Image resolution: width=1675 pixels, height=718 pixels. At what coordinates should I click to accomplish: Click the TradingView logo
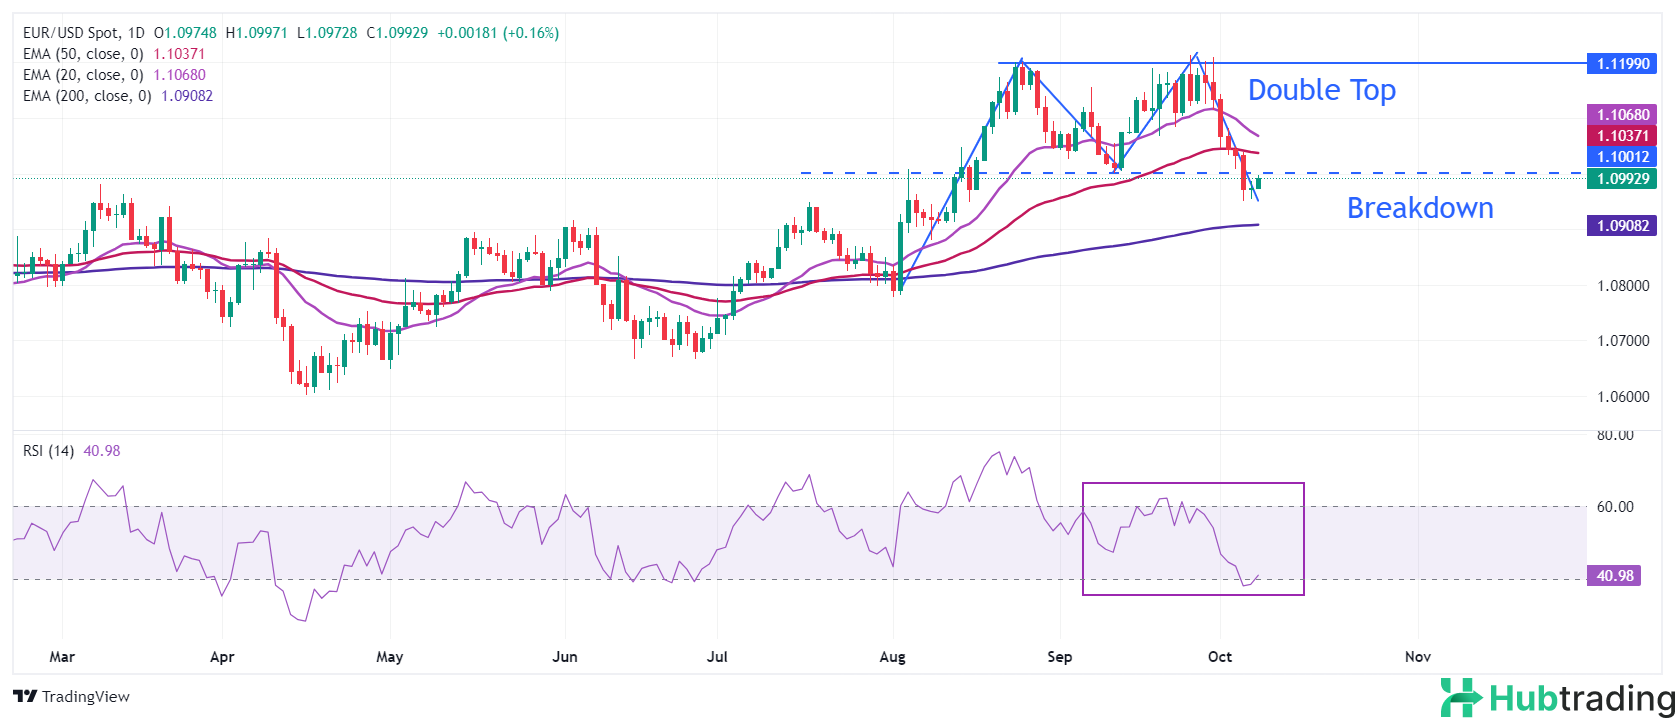click(72, 696)
